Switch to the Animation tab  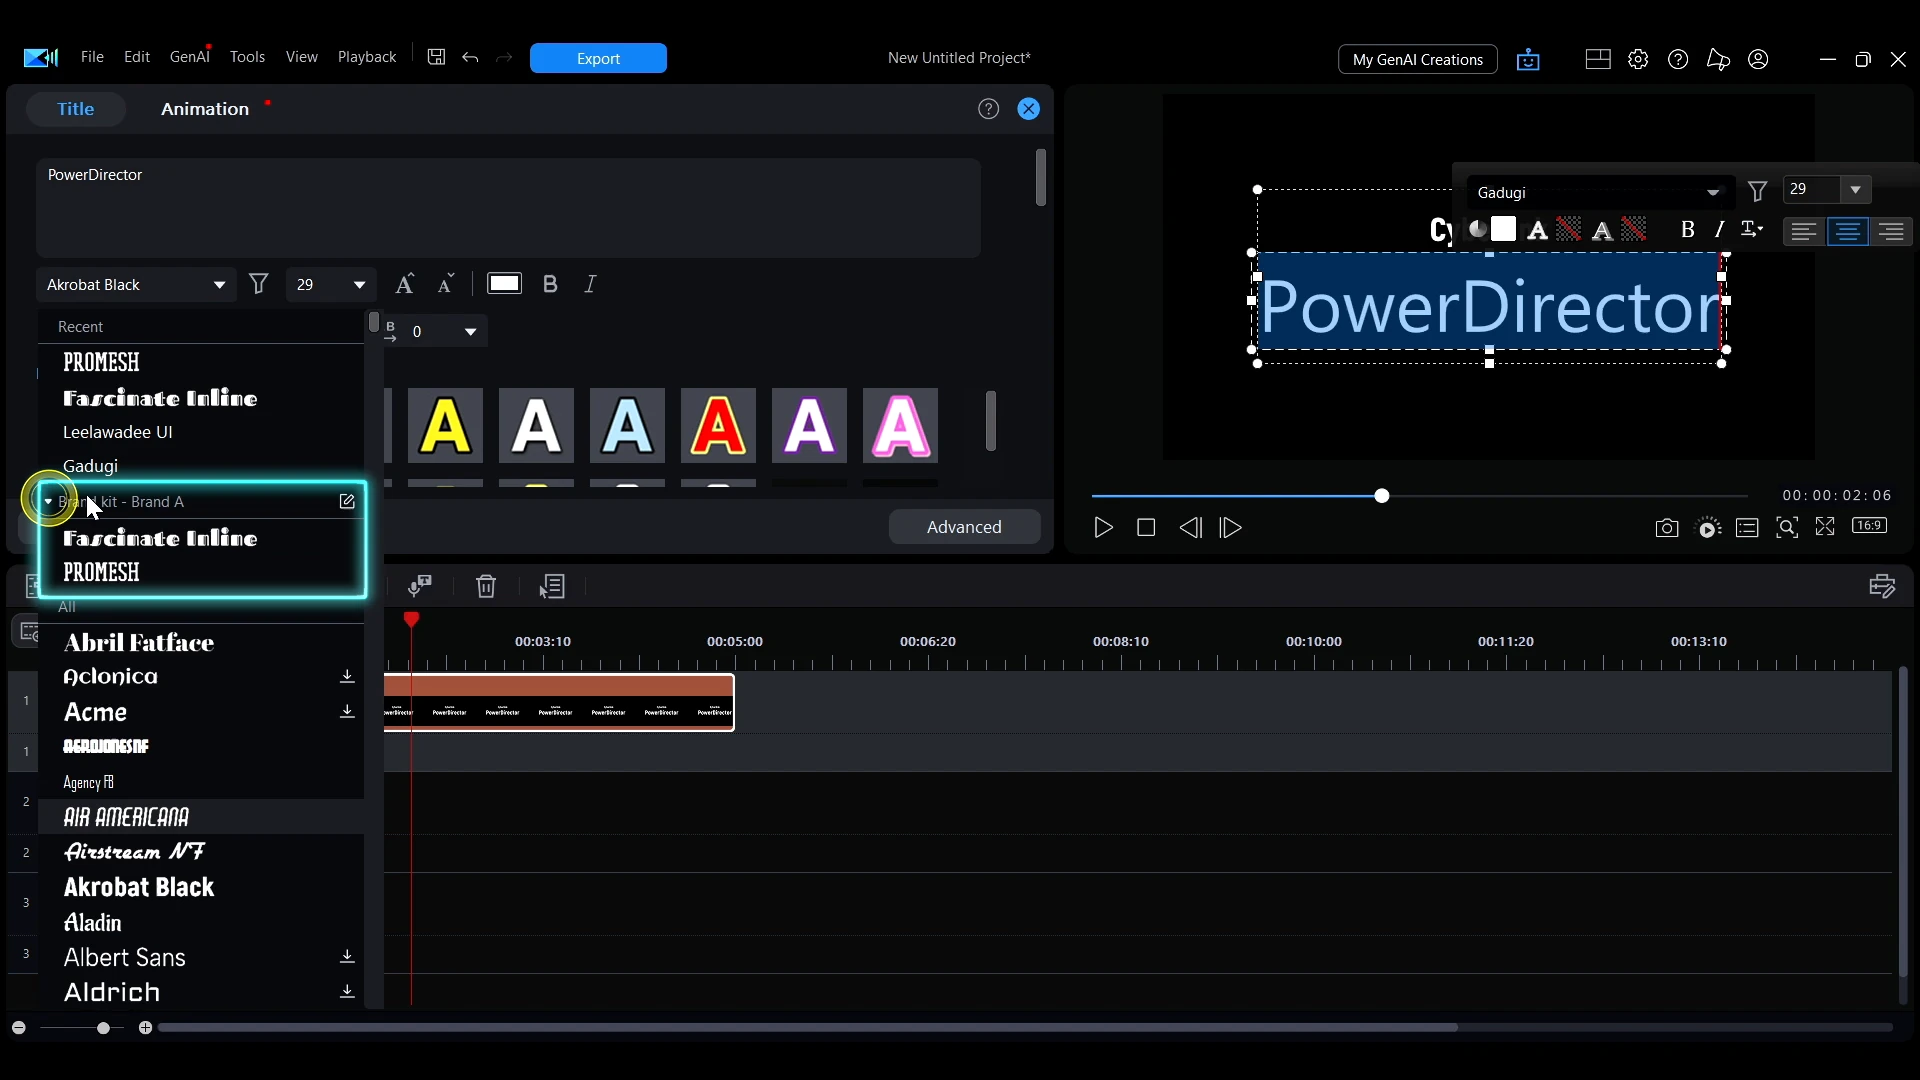[205, 109]
